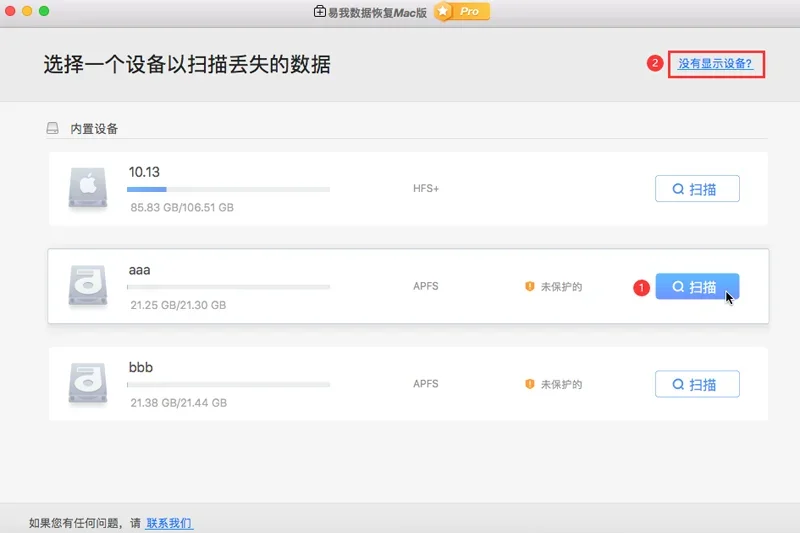Click the 10.13 usage progress bar
Screen dimensions: 800x533
pyautogui.click(x=228, y=189)
